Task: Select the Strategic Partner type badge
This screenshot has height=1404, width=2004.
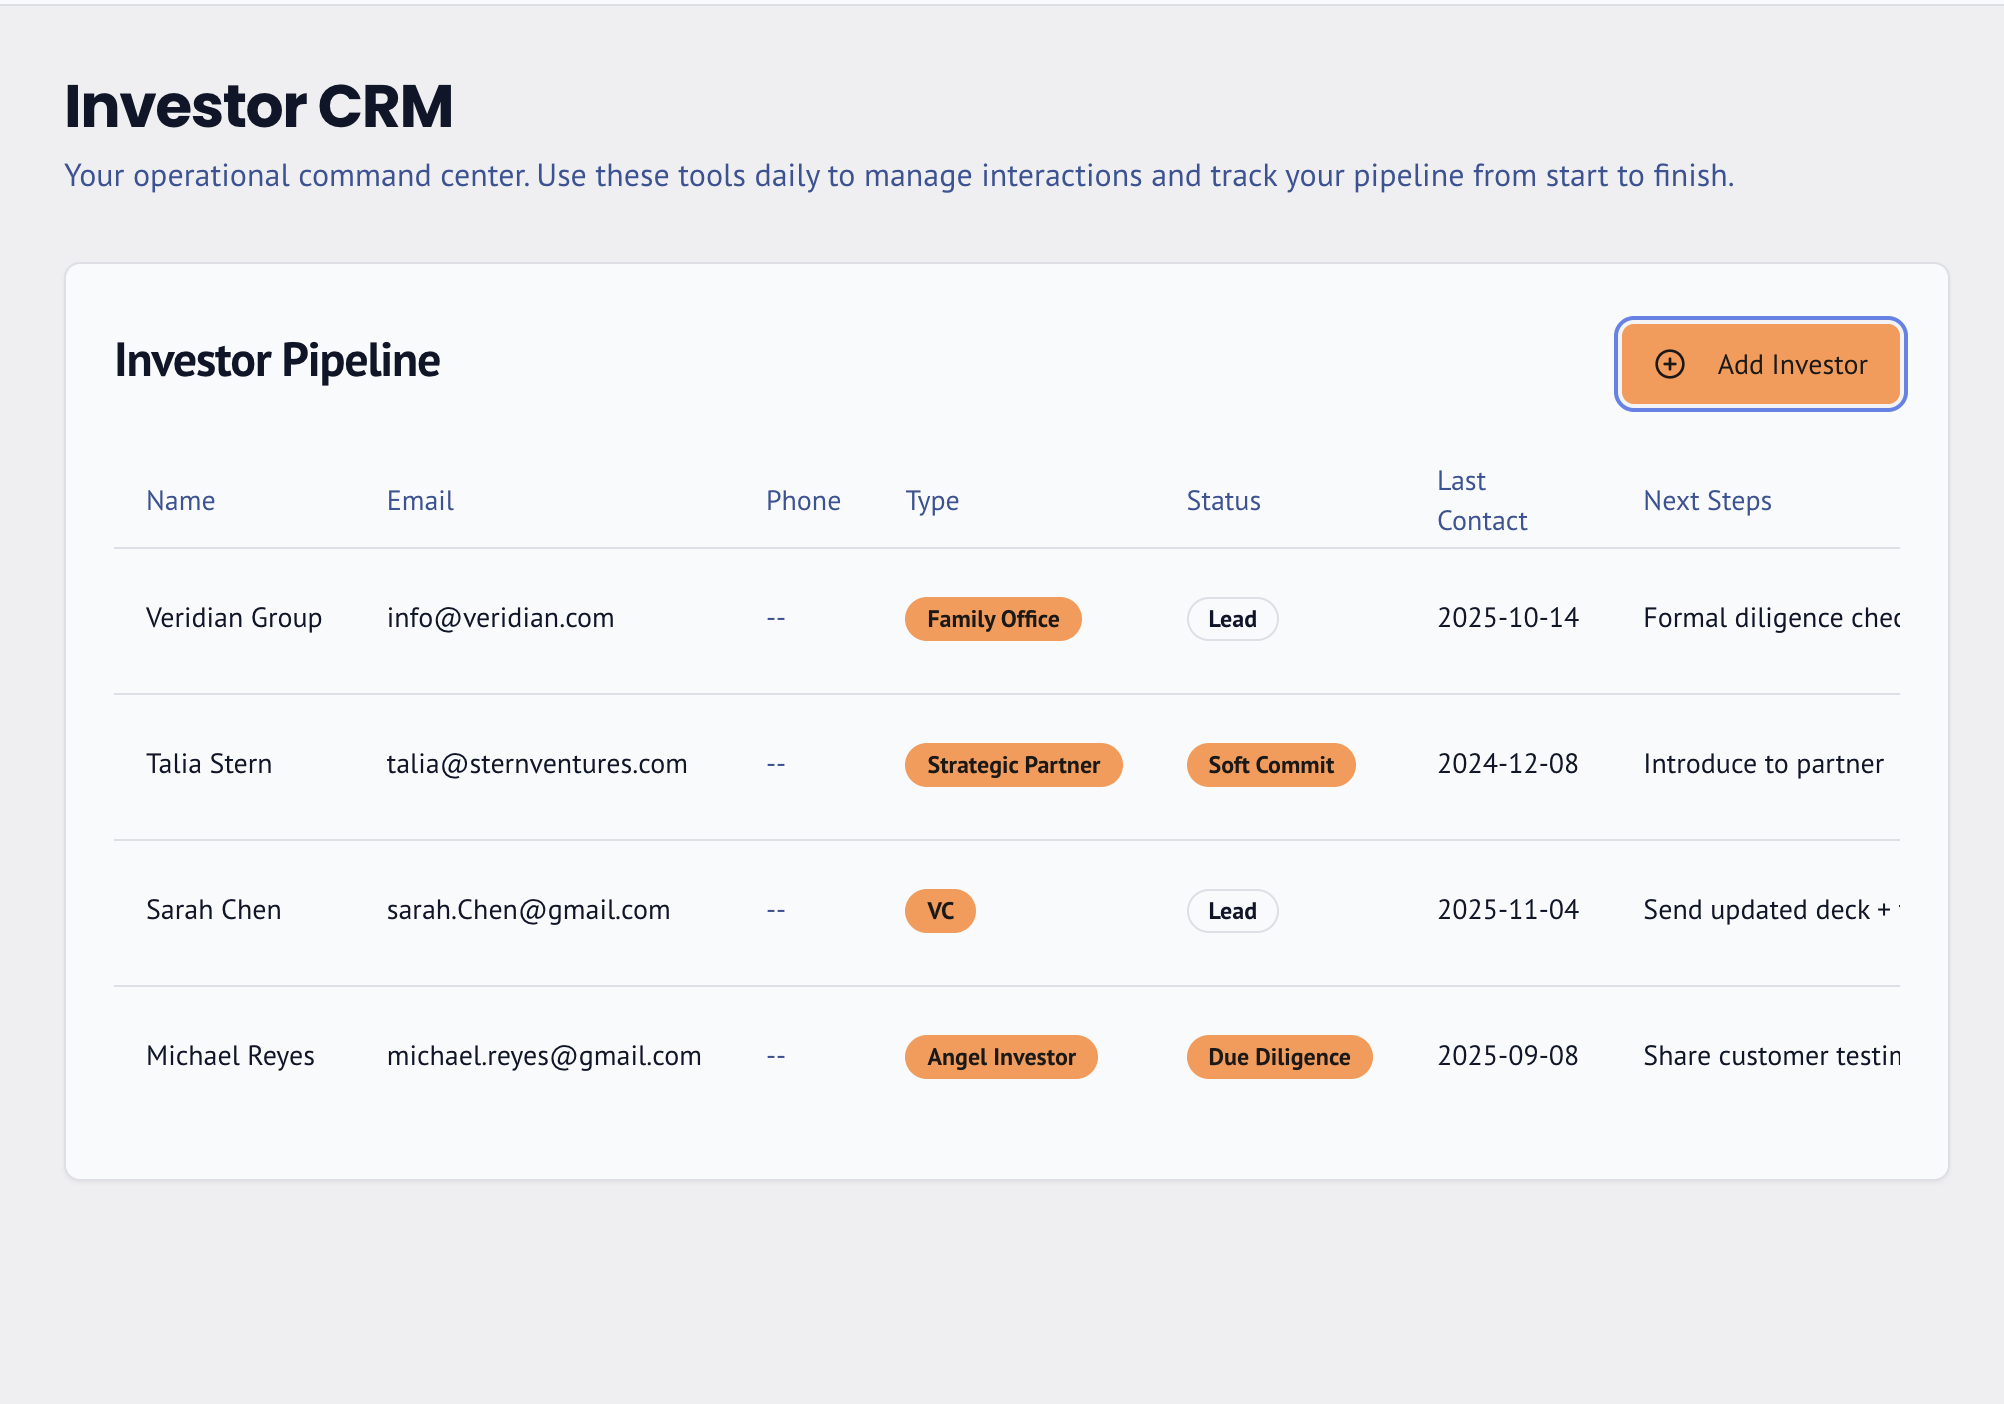Action: pyautogui.click(x=1012, y=765)
